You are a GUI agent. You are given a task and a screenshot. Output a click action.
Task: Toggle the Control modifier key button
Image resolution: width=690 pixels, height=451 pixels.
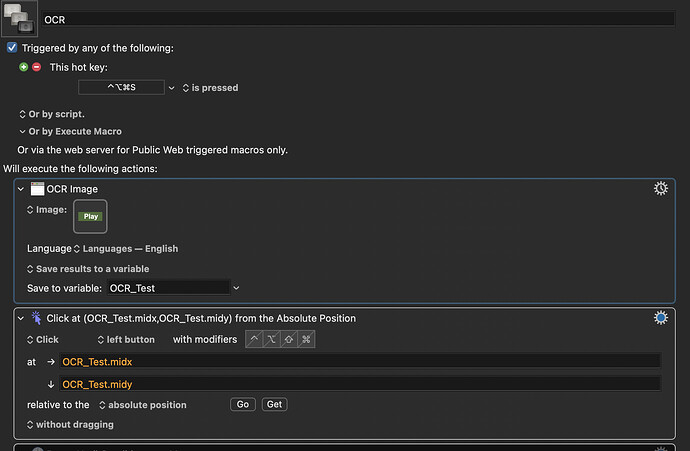coord(254,340)
